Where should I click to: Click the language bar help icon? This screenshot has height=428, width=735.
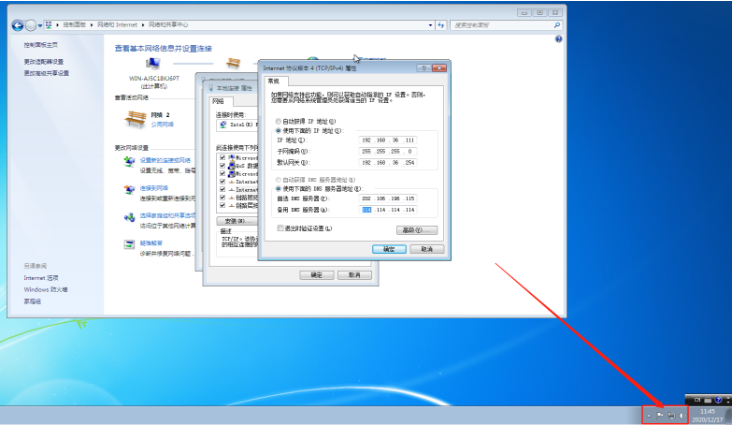(x=718, y=400)
